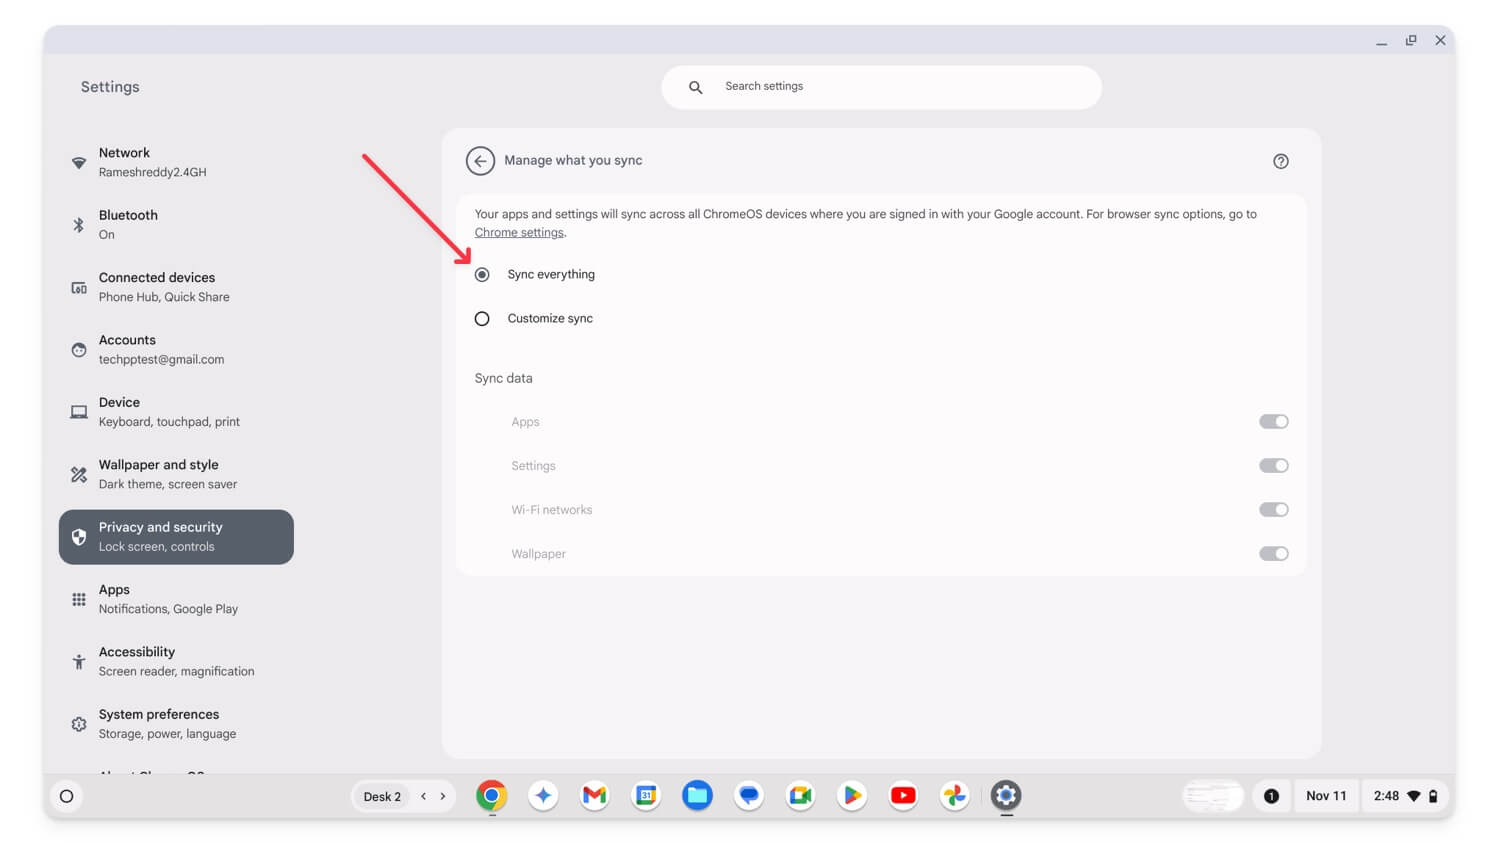Go back from Manage what you sync
Image resolution: width=1499 pixels, height=843 pixels.
click(480, 161)
